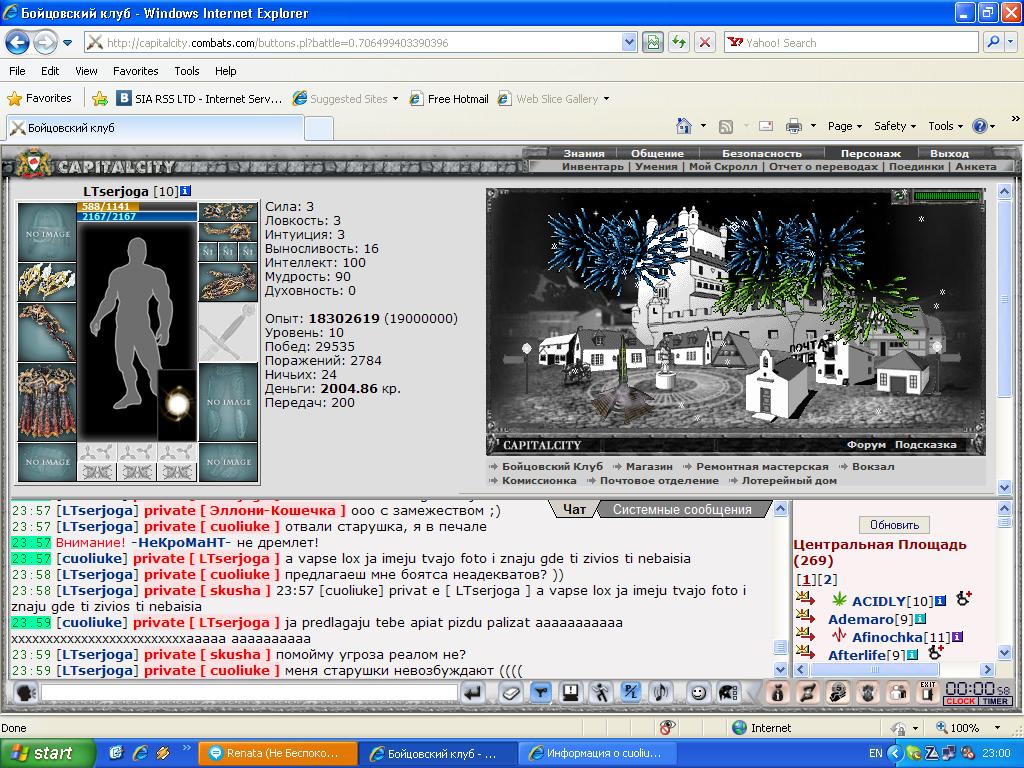Viewport: 1024px width, 768px height.
Task: Open the Знания top menu
Action: (x=584, y=153)
